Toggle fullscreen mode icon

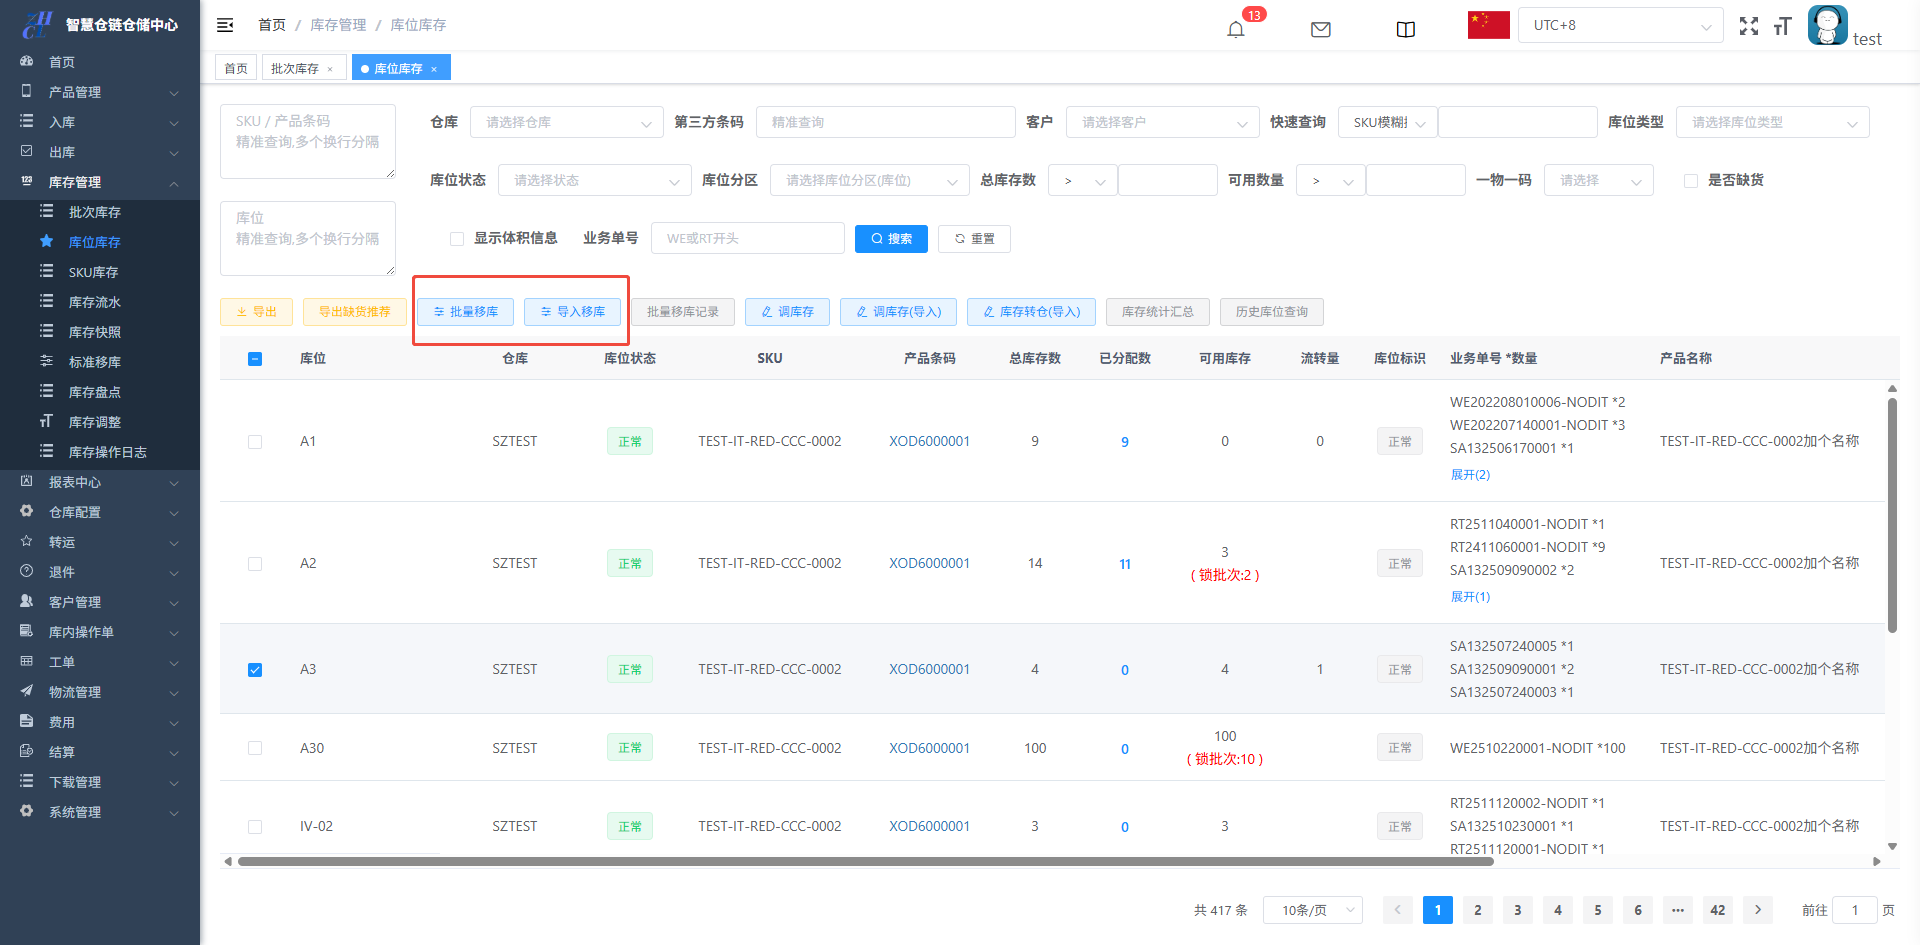point(1748,26)
